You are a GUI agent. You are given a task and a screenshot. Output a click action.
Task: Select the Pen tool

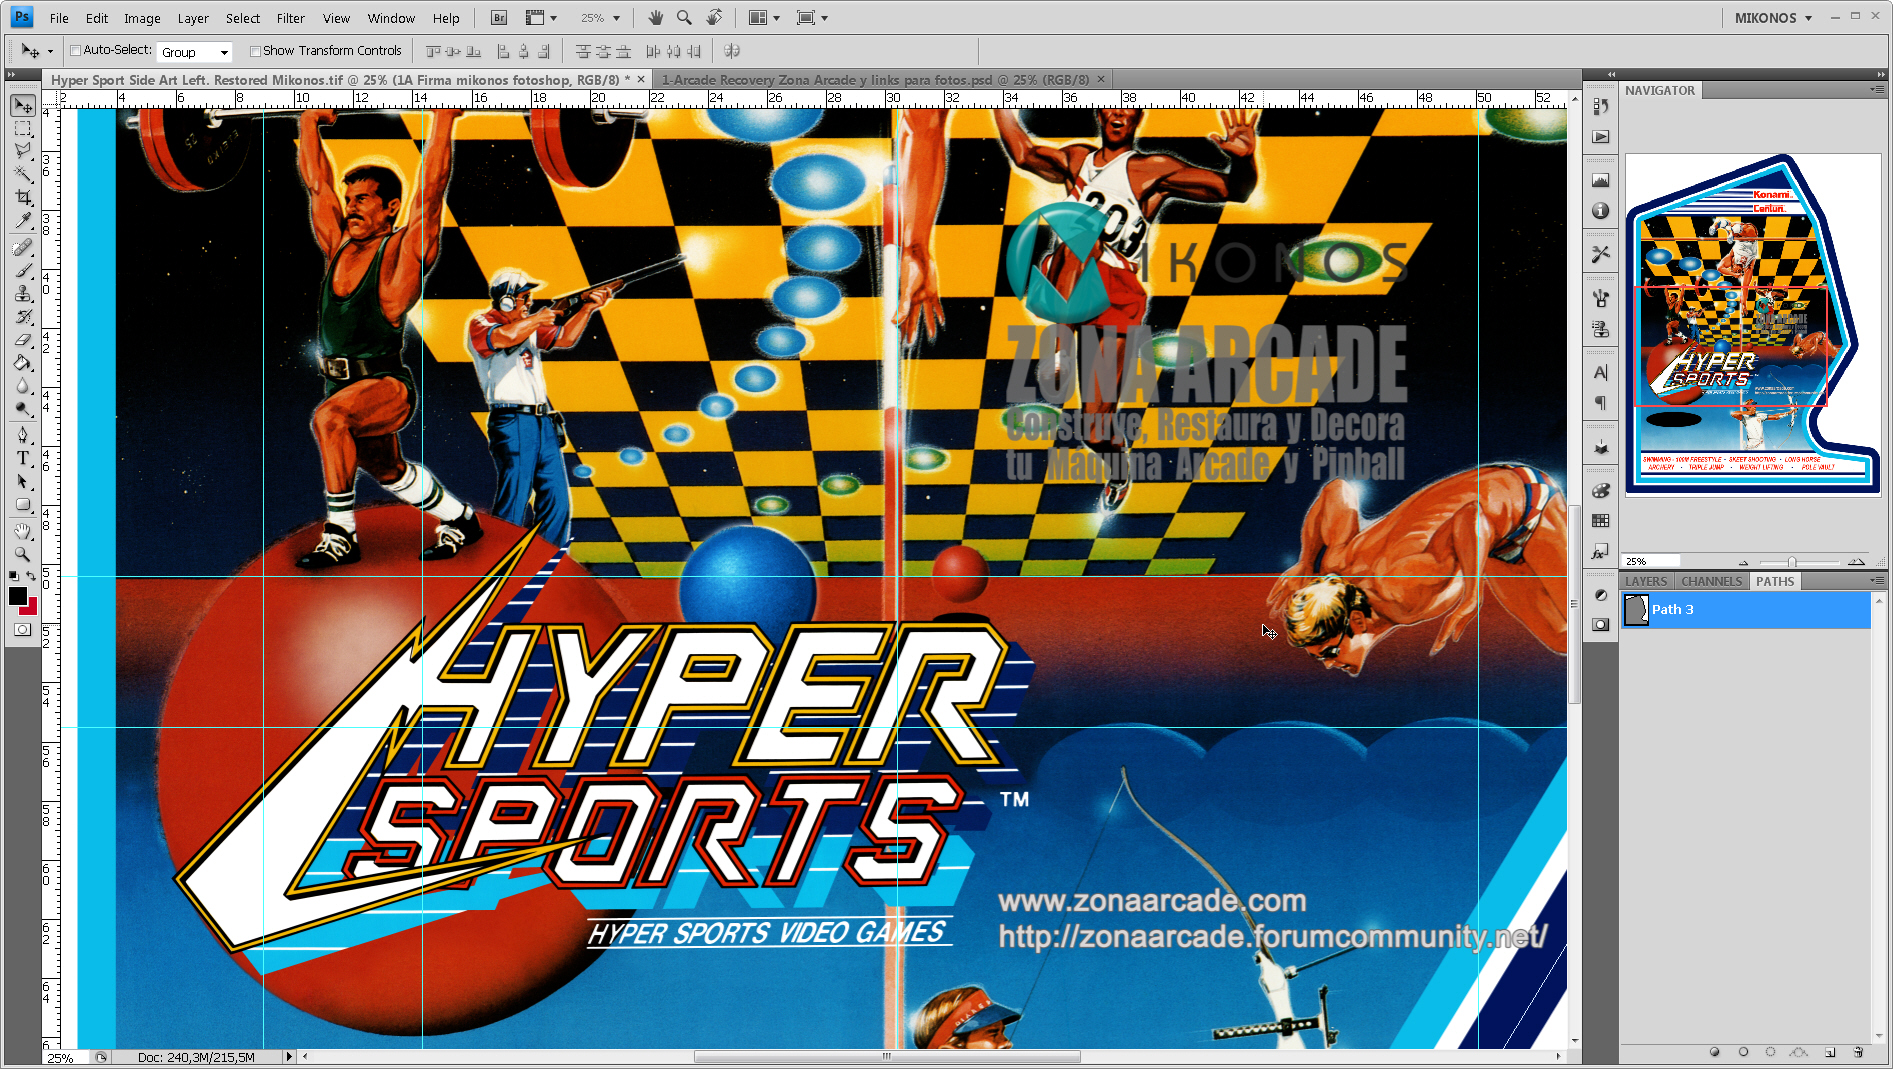pyautogui.click(x=22, y=435)
